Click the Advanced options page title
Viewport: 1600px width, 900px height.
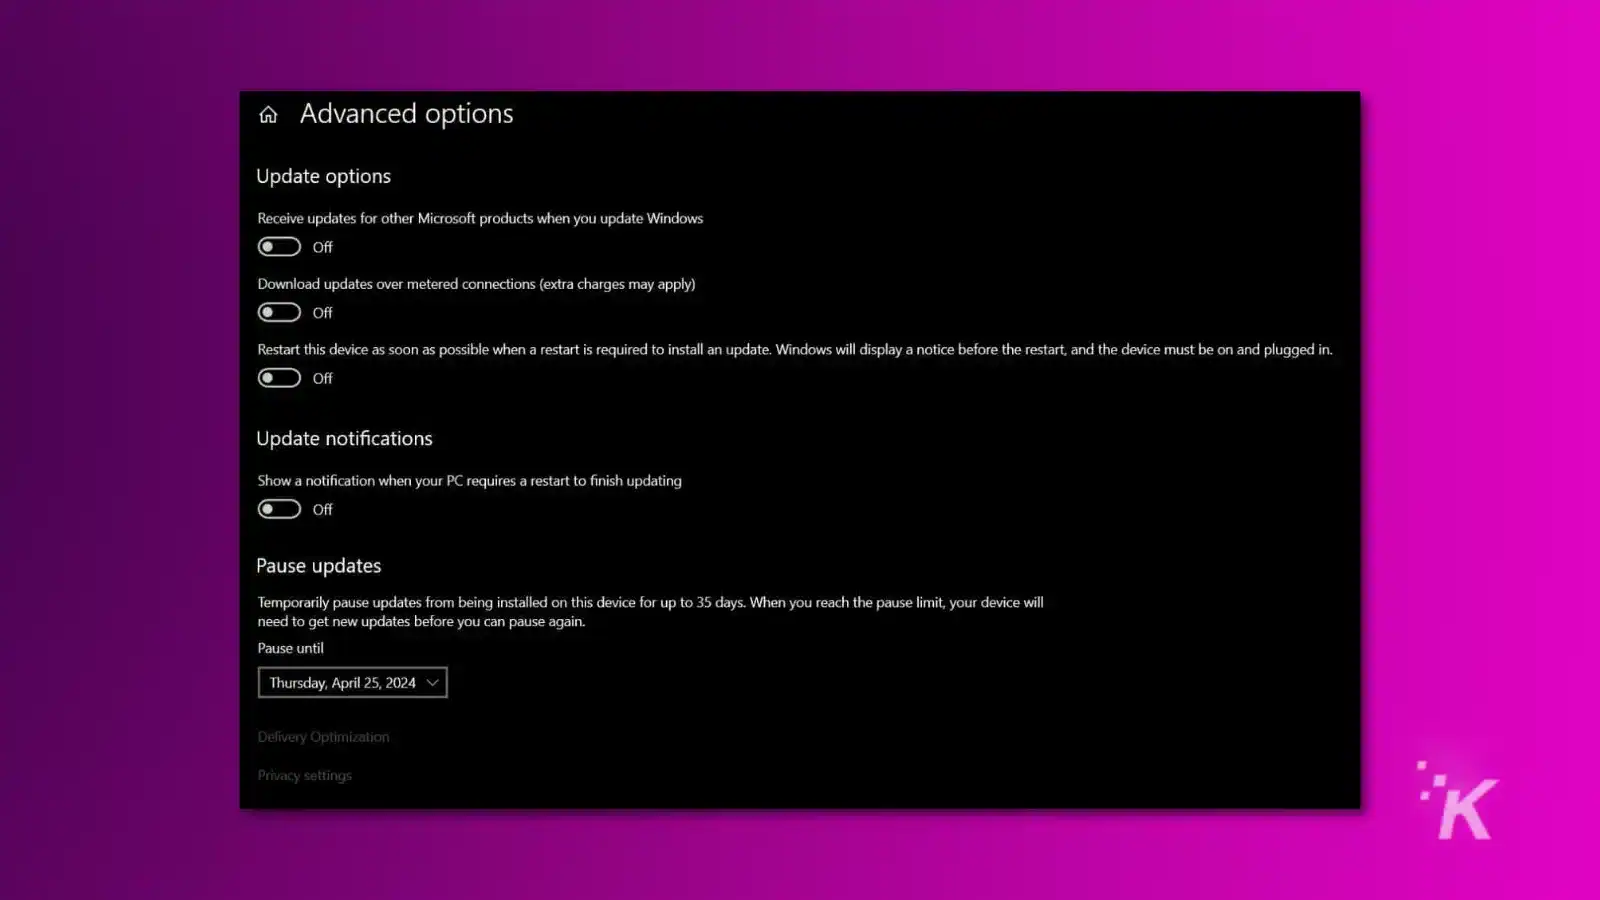406,114
